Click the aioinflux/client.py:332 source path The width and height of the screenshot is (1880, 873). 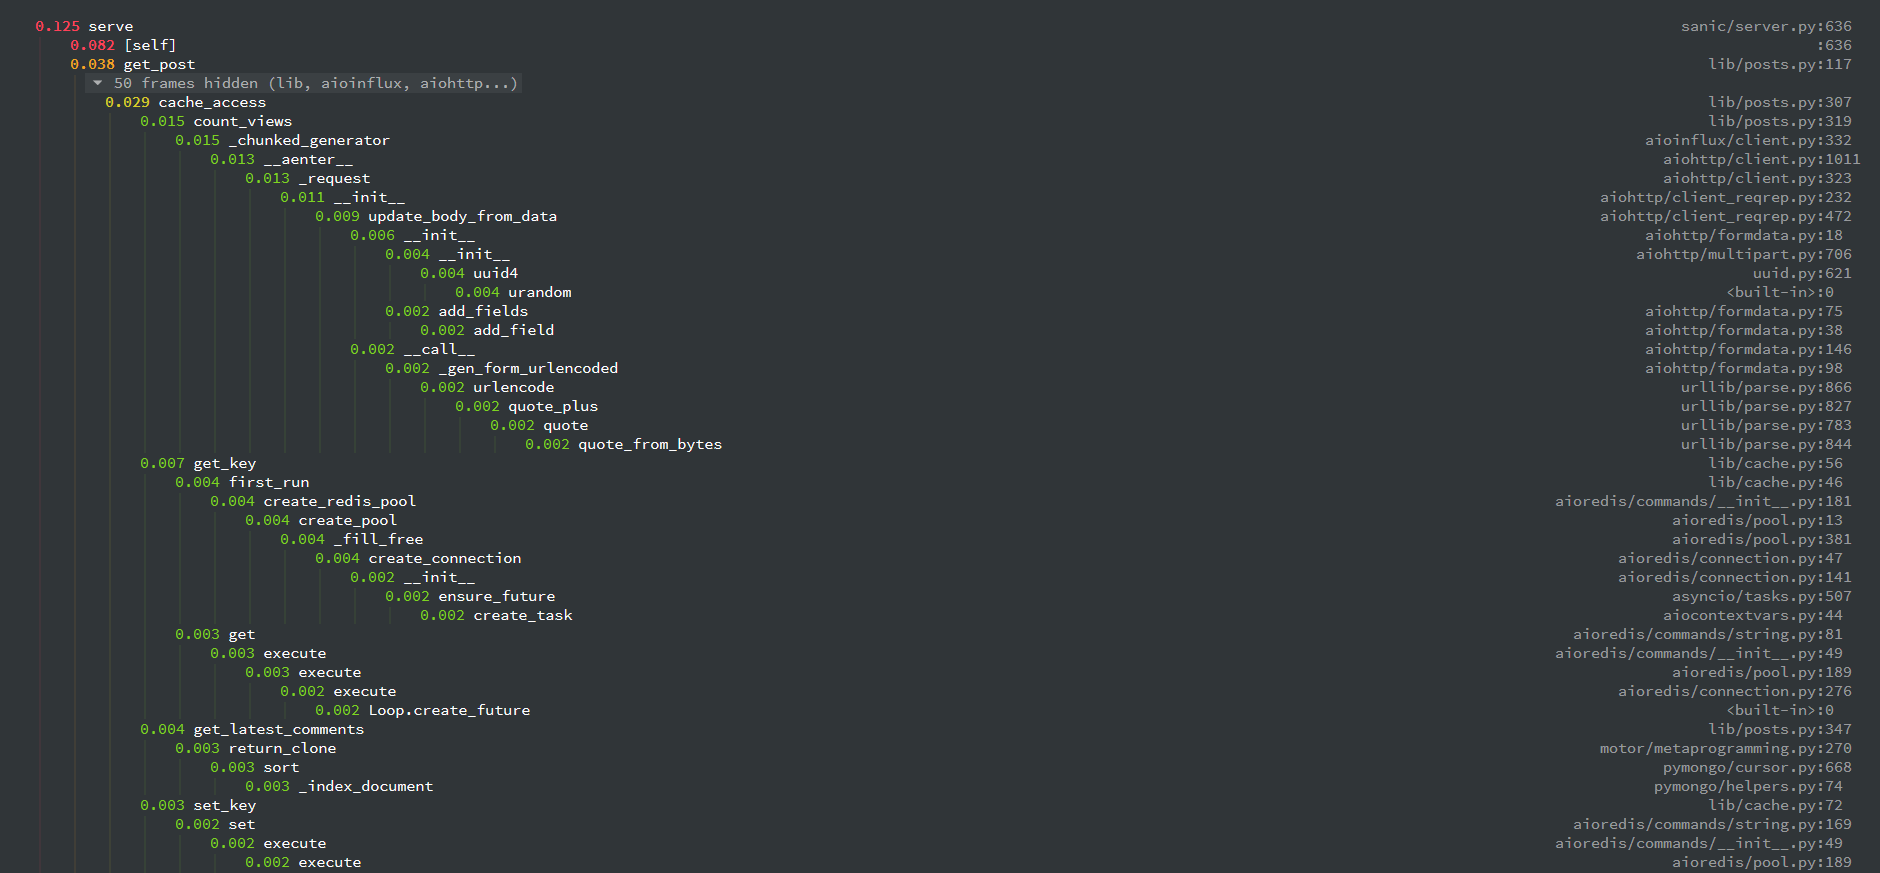tap(1747, 140)
